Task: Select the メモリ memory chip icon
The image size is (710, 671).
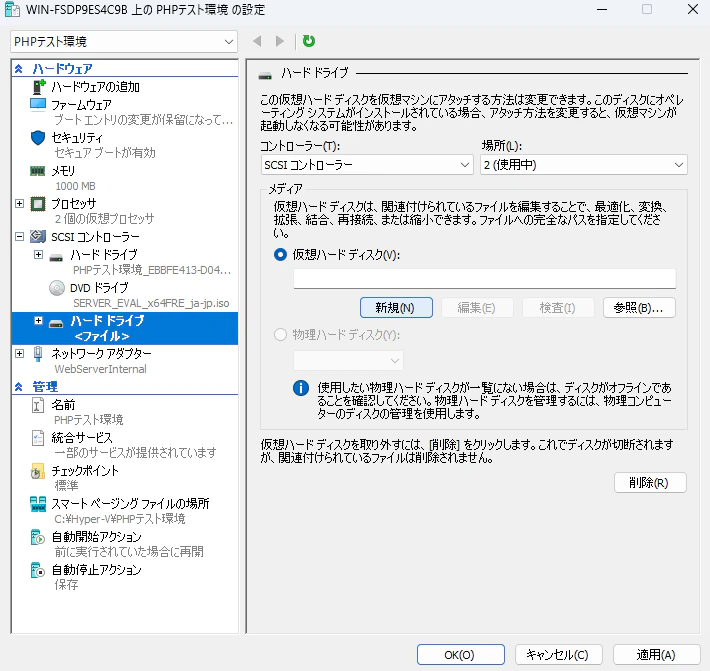Action: pos(38,171)
